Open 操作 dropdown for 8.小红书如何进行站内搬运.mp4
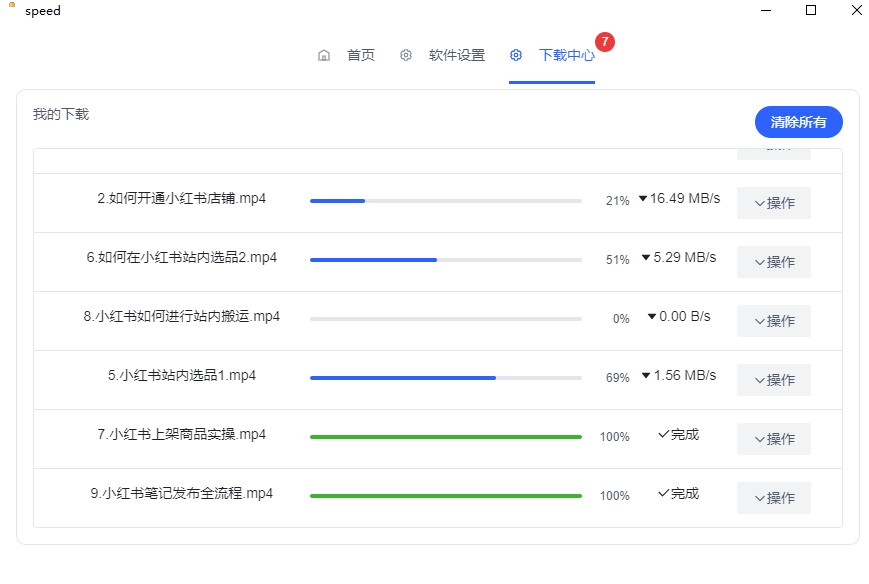 (x=774, y=321)
